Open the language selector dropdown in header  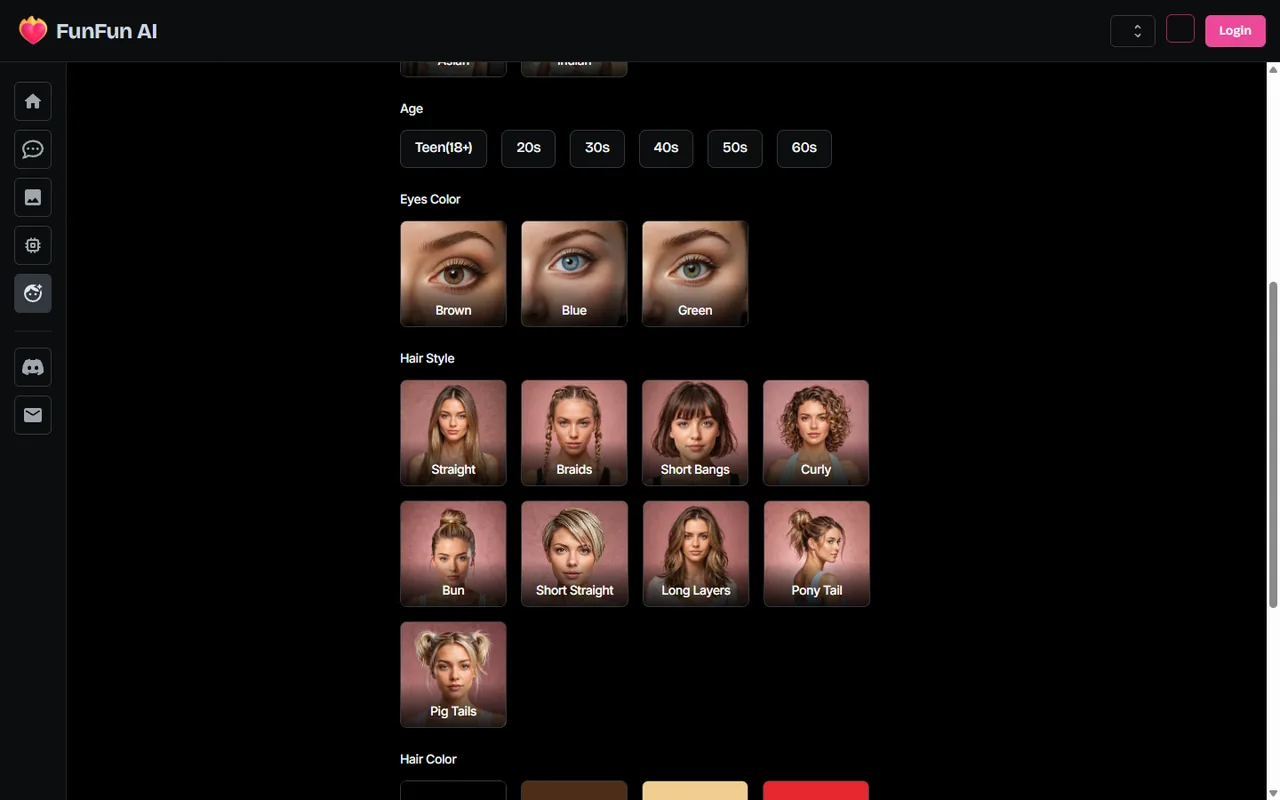coord(1133,31)
